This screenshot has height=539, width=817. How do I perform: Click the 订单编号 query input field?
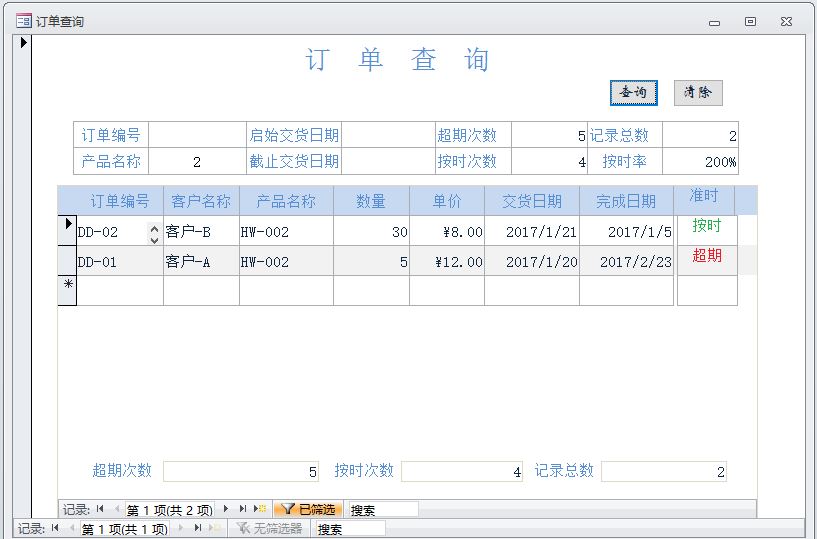(x=197, y=136)
